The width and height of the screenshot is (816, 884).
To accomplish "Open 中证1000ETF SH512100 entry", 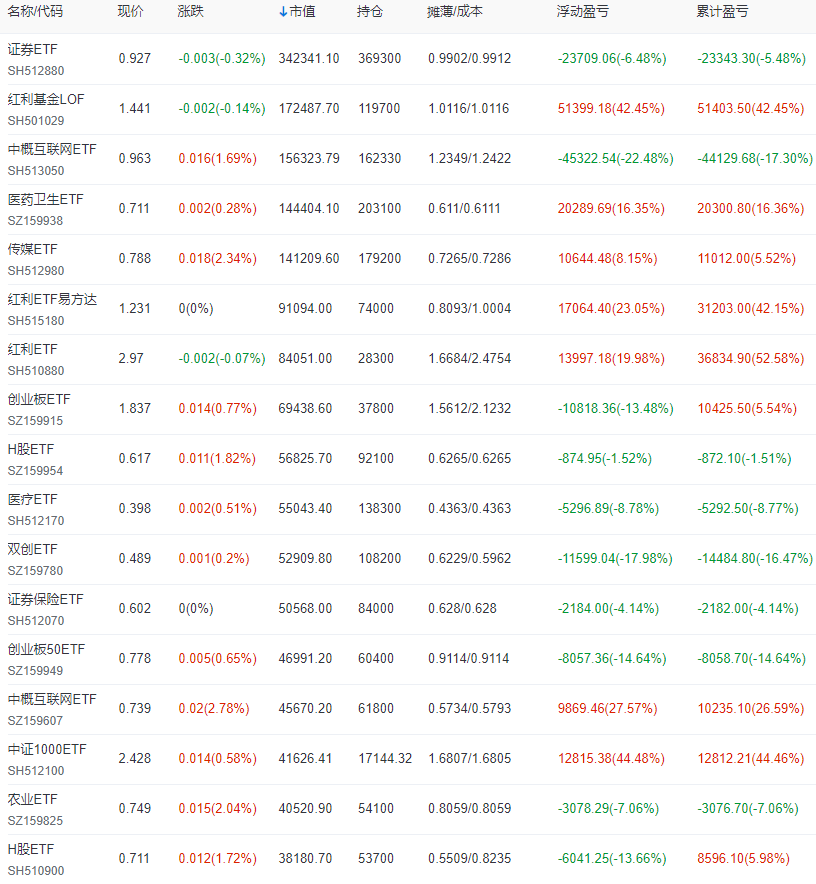I will [x=46, y=749].
